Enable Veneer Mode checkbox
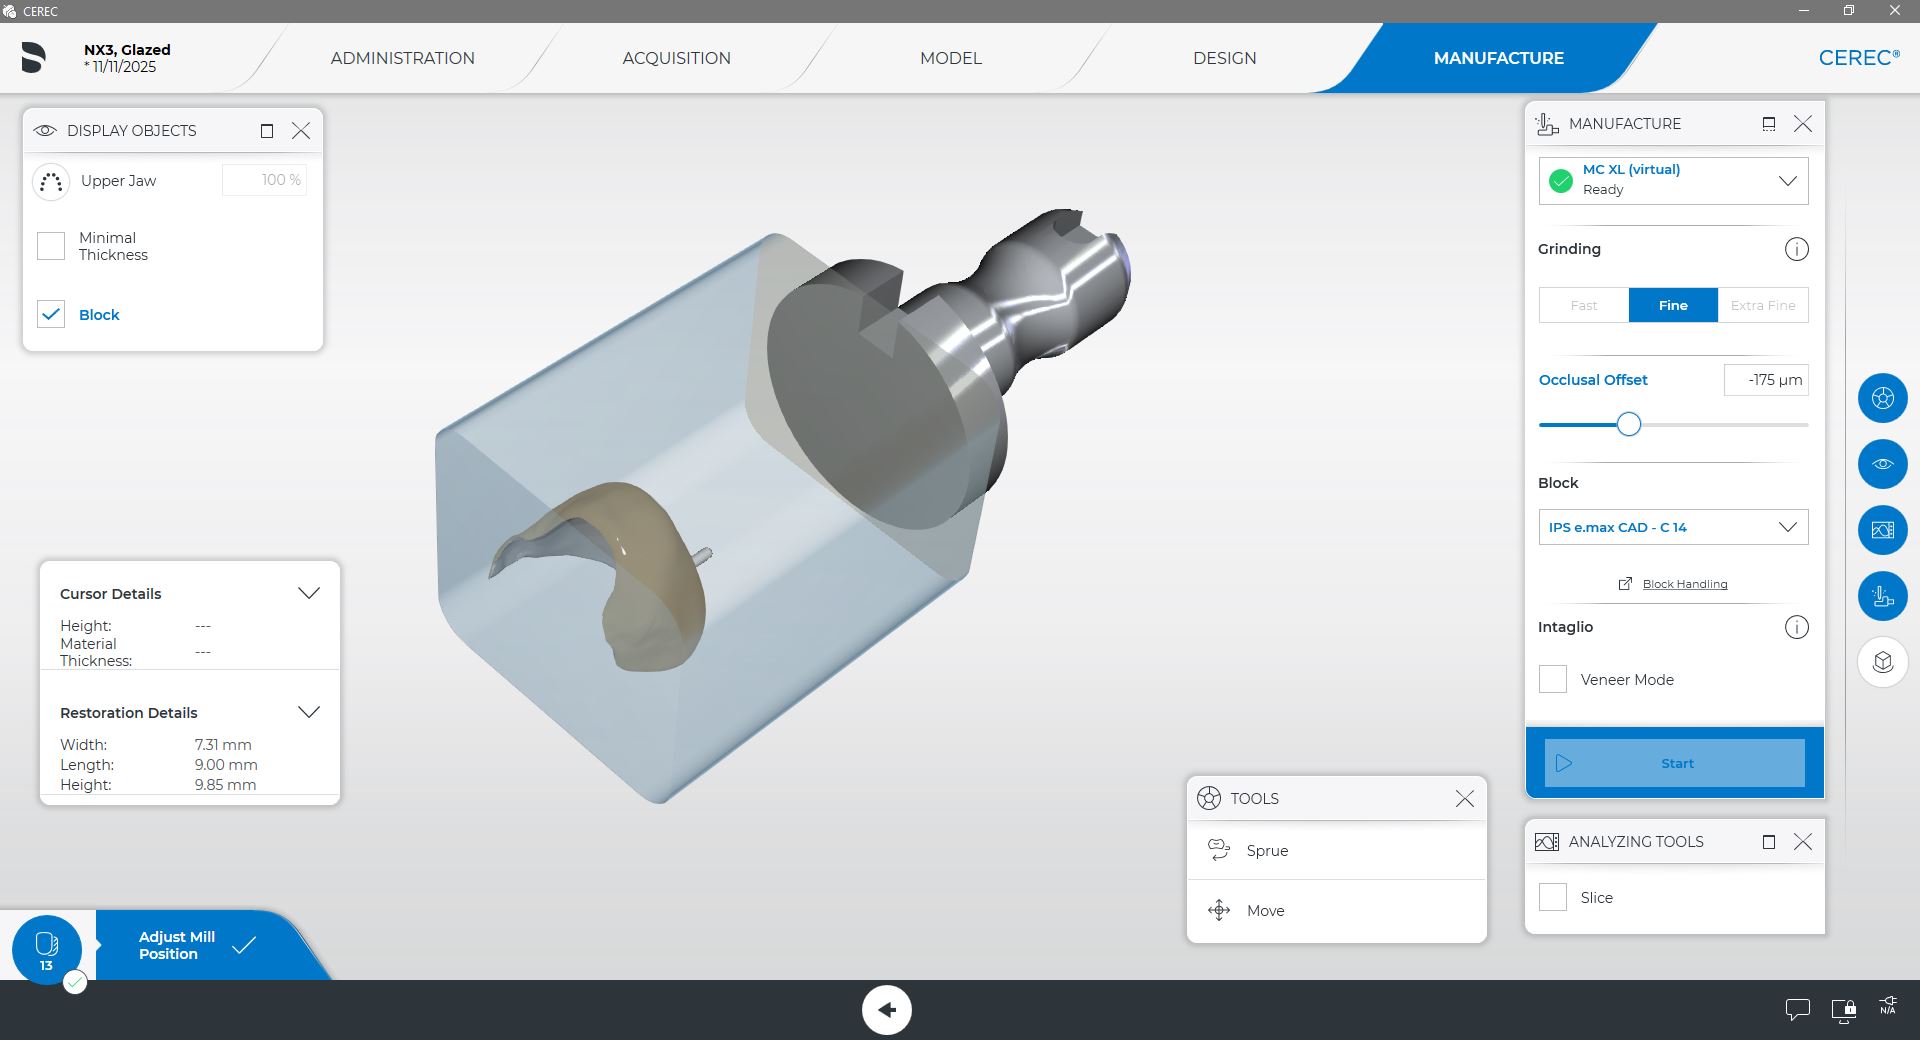1920x1040 pixels. 1552,679
